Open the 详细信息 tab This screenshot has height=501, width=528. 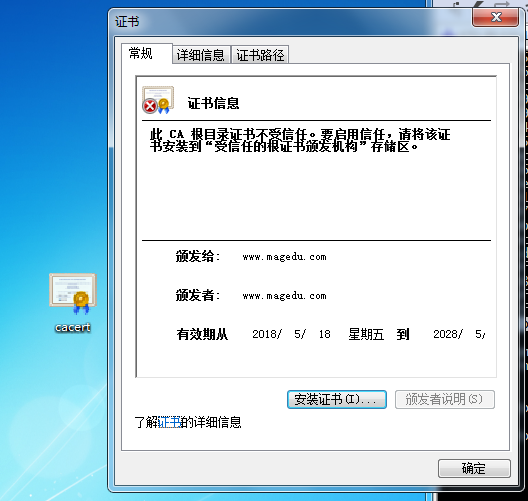coord(201,55)
